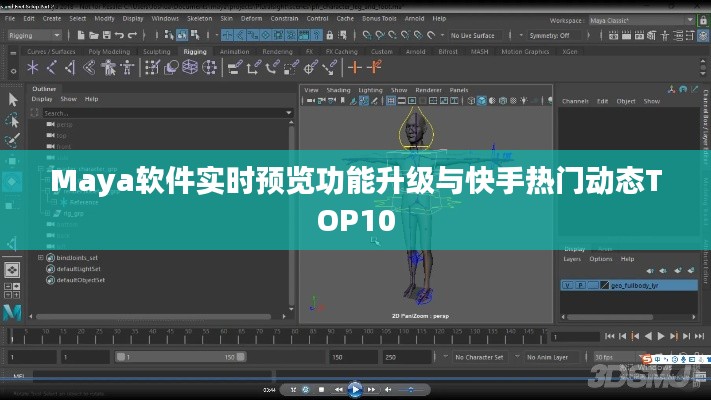Click the Redo arrow icon
The height and width of the screenshot is (400, 711).
132,35
